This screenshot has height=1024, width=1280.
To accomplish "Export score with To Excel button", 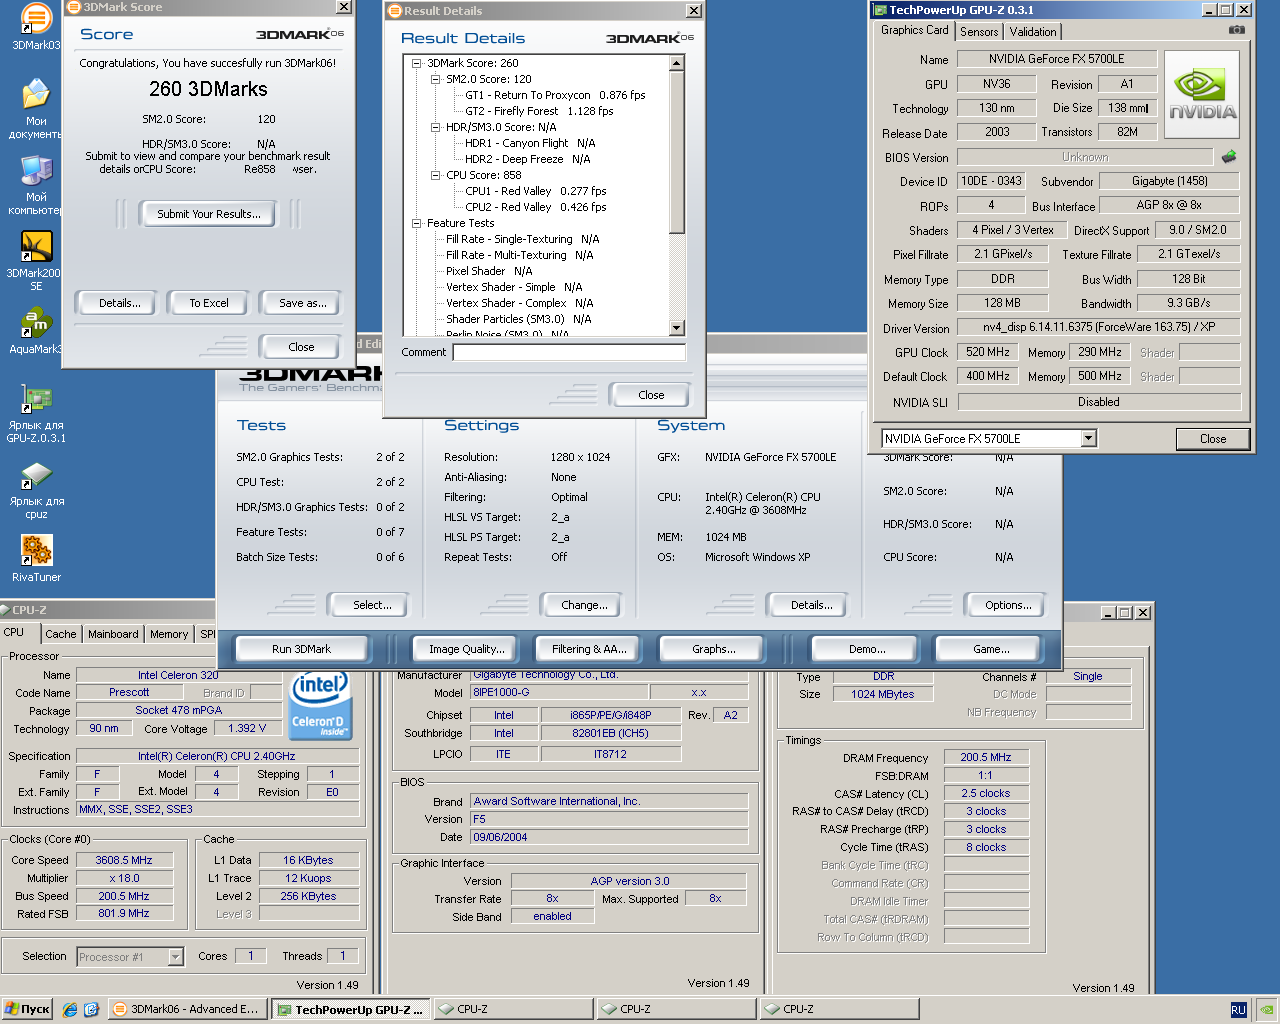I will (209, 303).
